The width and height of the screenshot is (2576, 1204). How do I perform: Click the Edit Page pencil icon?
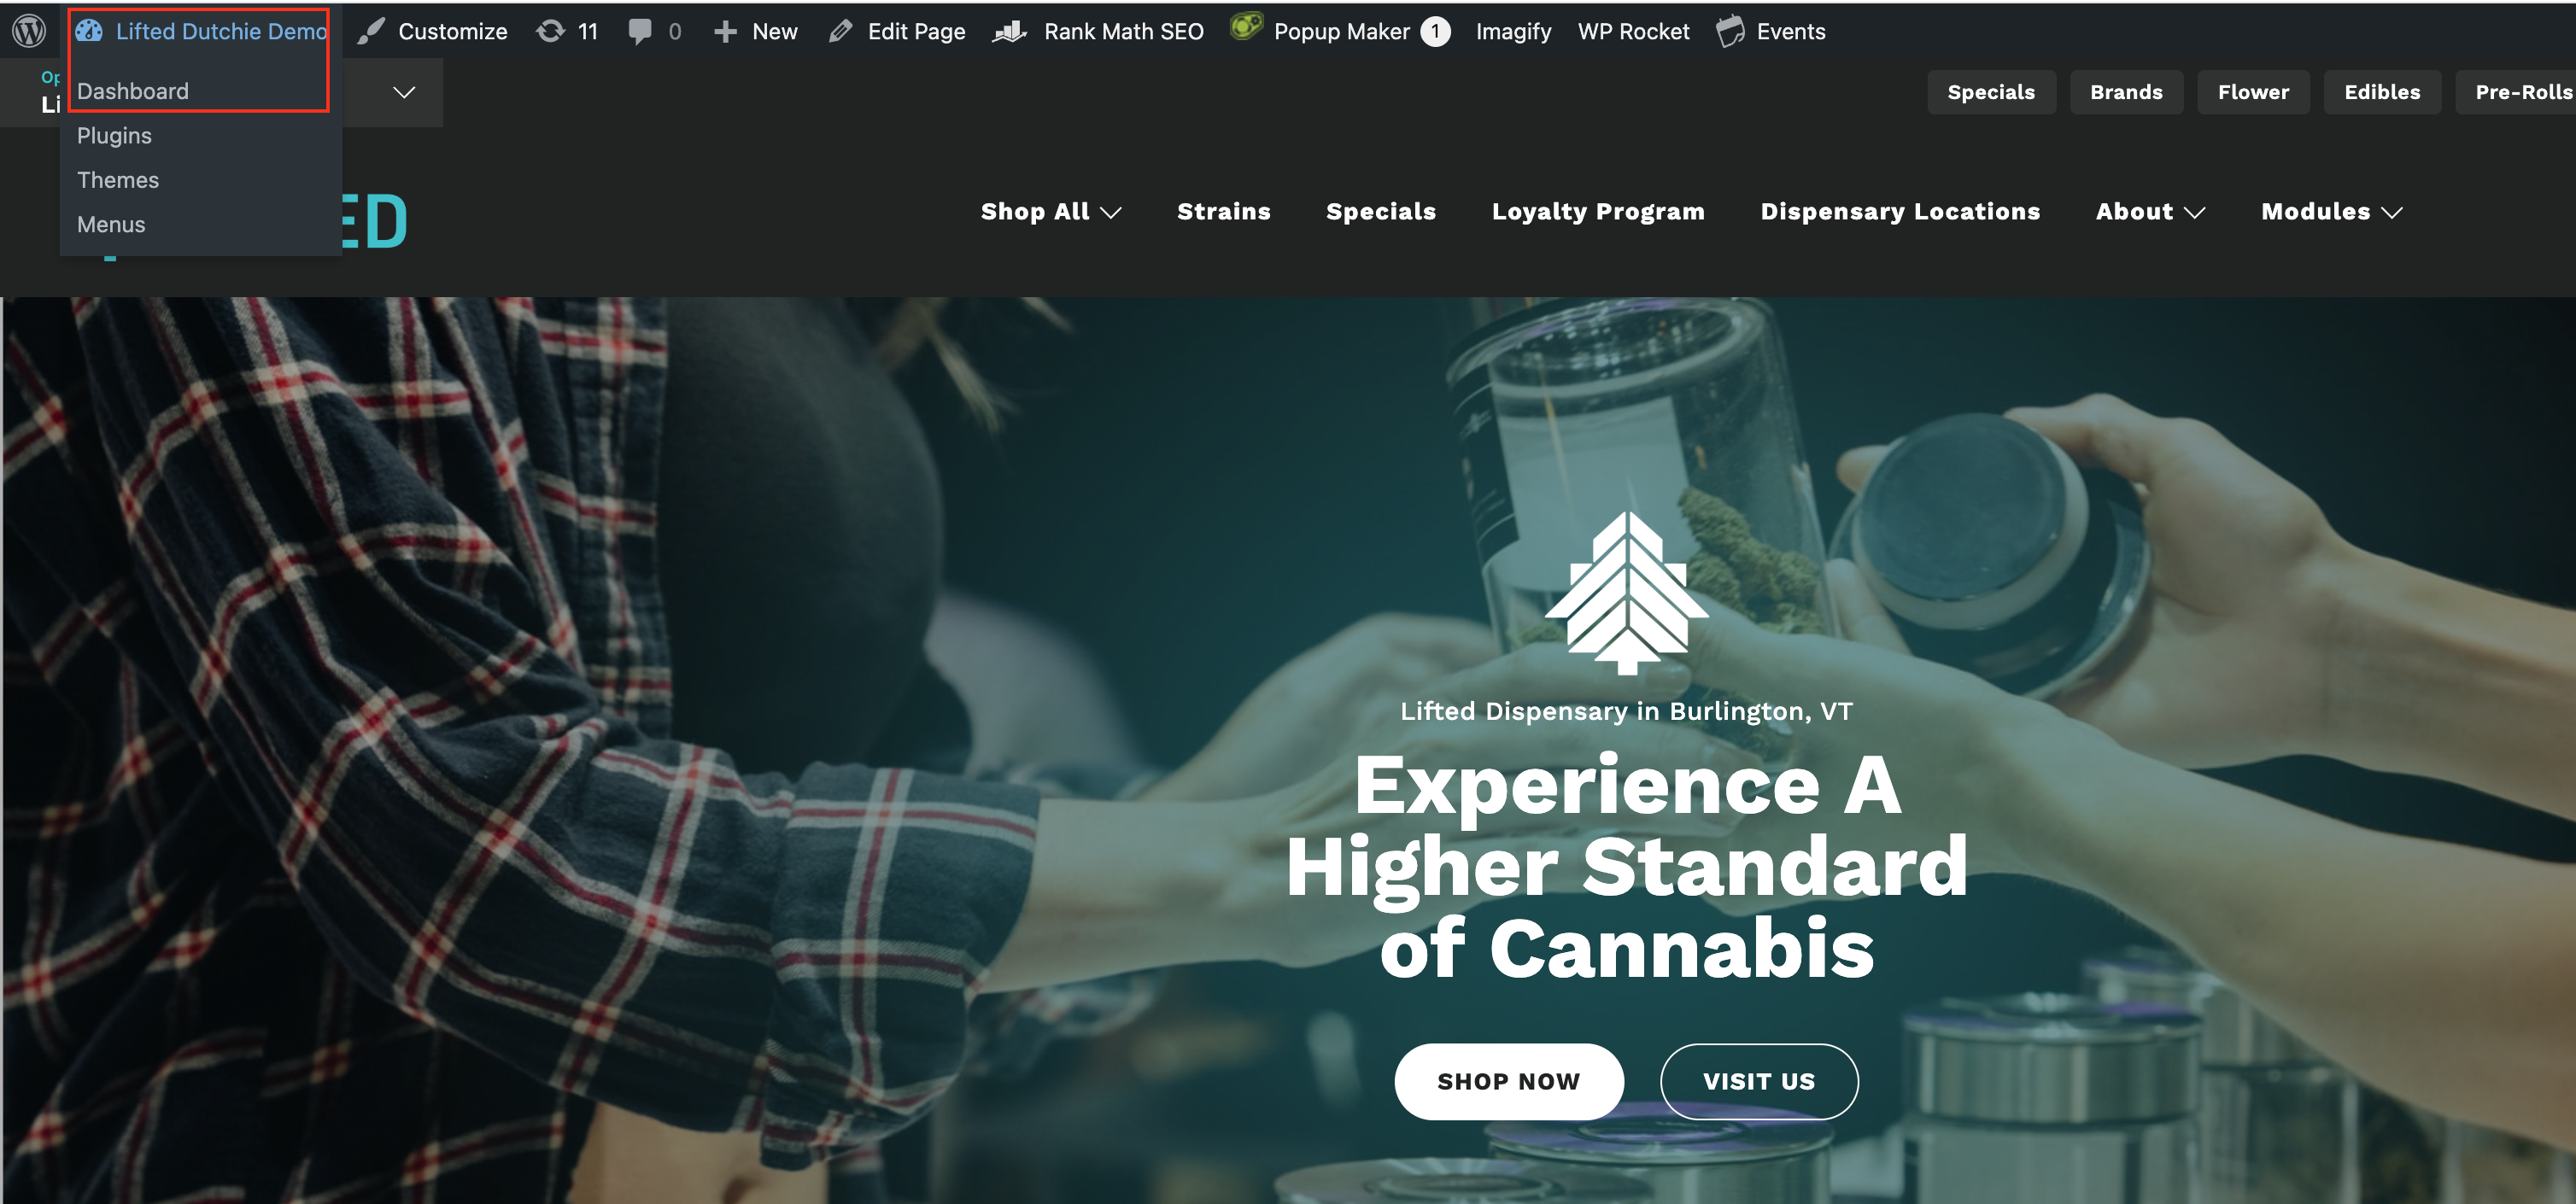coord(840,31)
